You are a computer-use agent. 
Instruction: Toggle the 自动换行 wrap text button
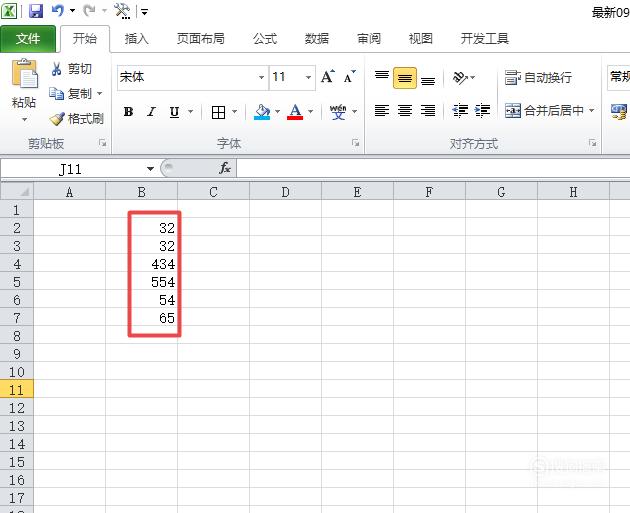pos(538,77)
